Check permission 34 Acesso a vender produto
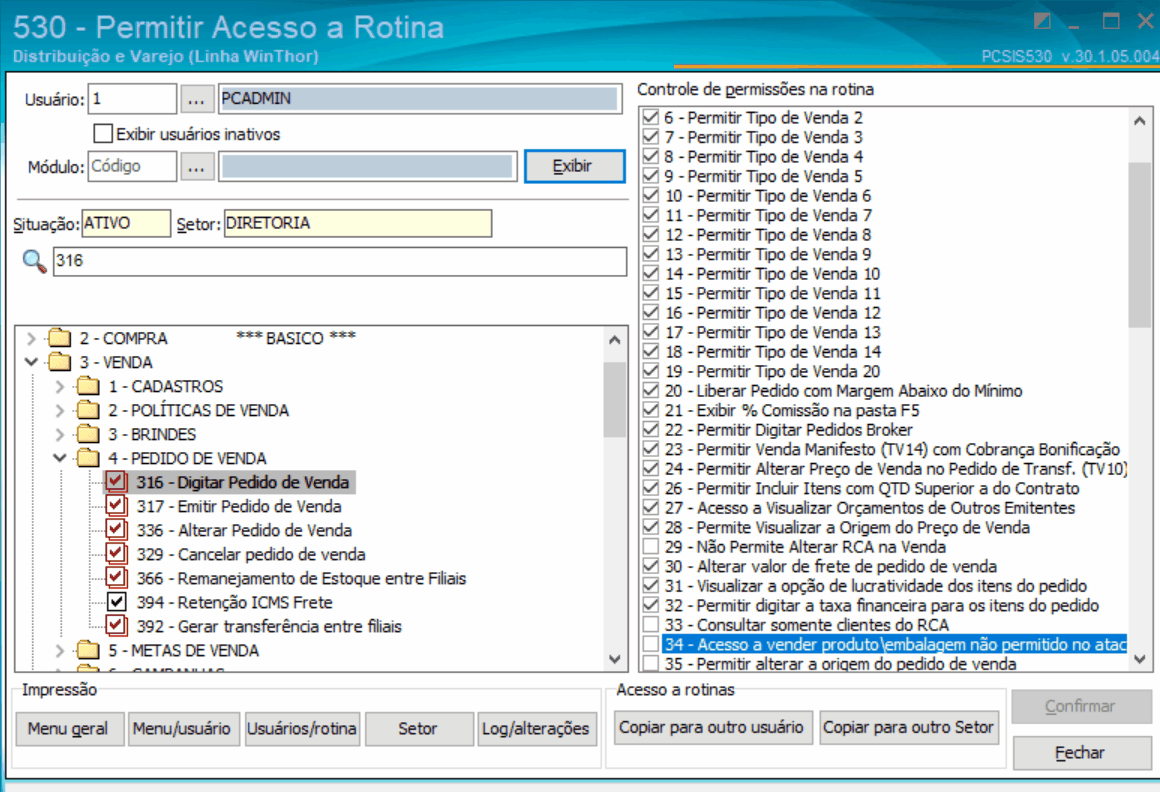Image resolution: width=1160 pixels, height=792 pixels. pos(650,644)
